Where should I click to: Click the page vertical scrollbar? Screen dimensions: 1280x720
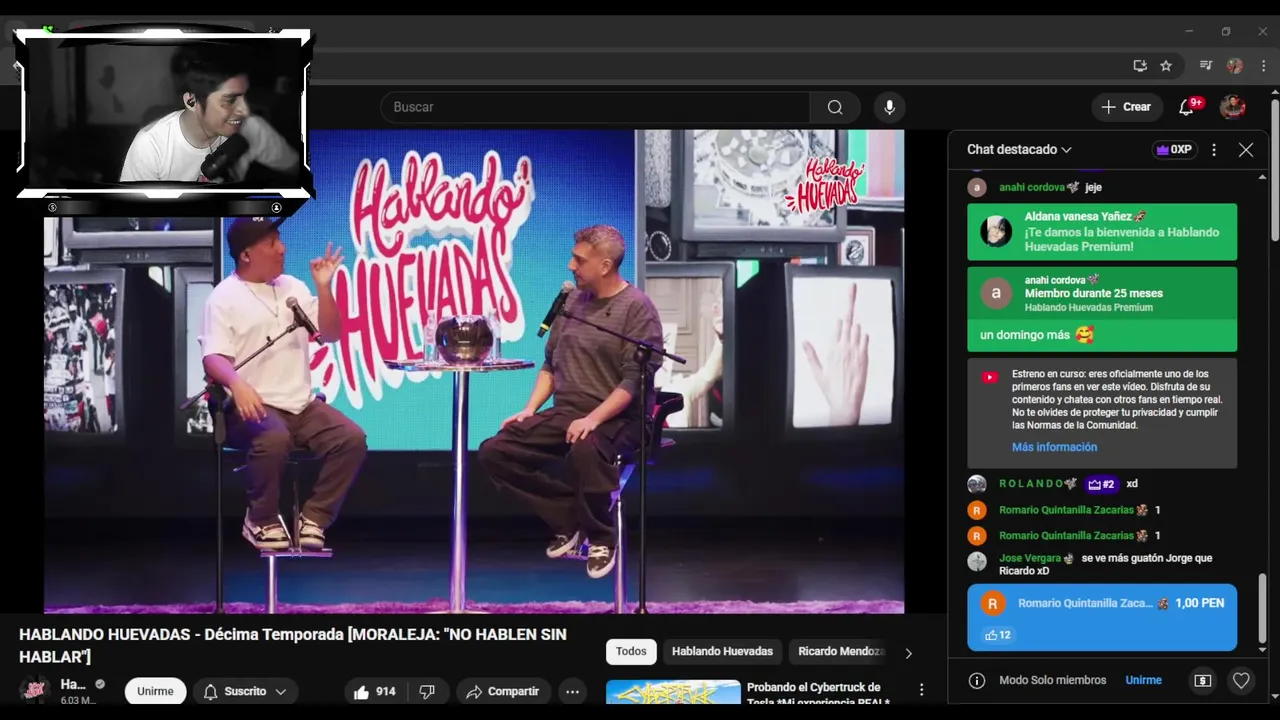[1275, 169]
